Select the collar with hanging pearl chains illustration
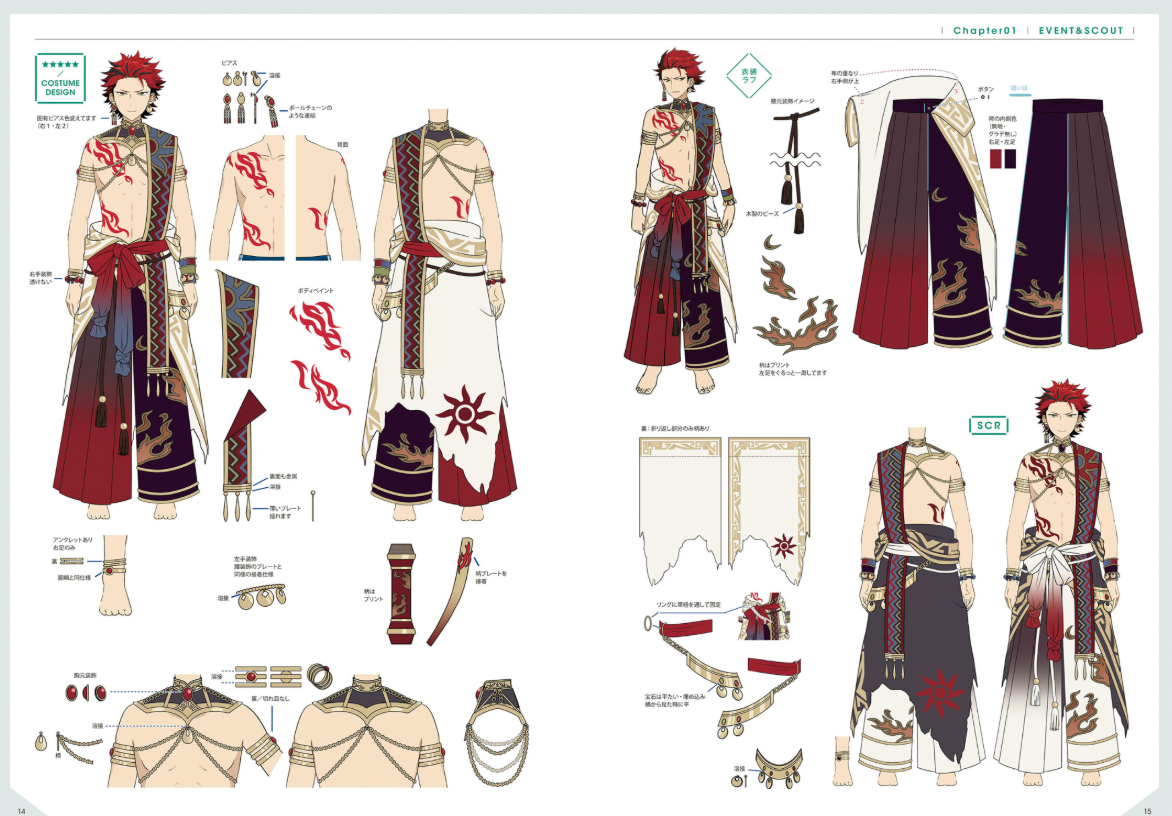Screen dimensions: 1172x816 coord(496,732)
